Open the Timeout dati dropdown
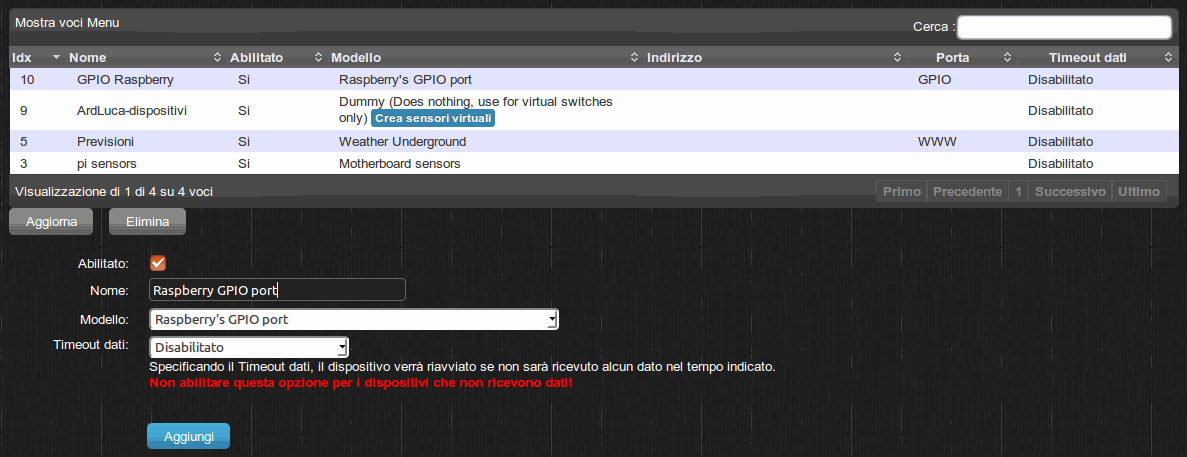Screen dimensions: 1187x457 coord(249,347)
